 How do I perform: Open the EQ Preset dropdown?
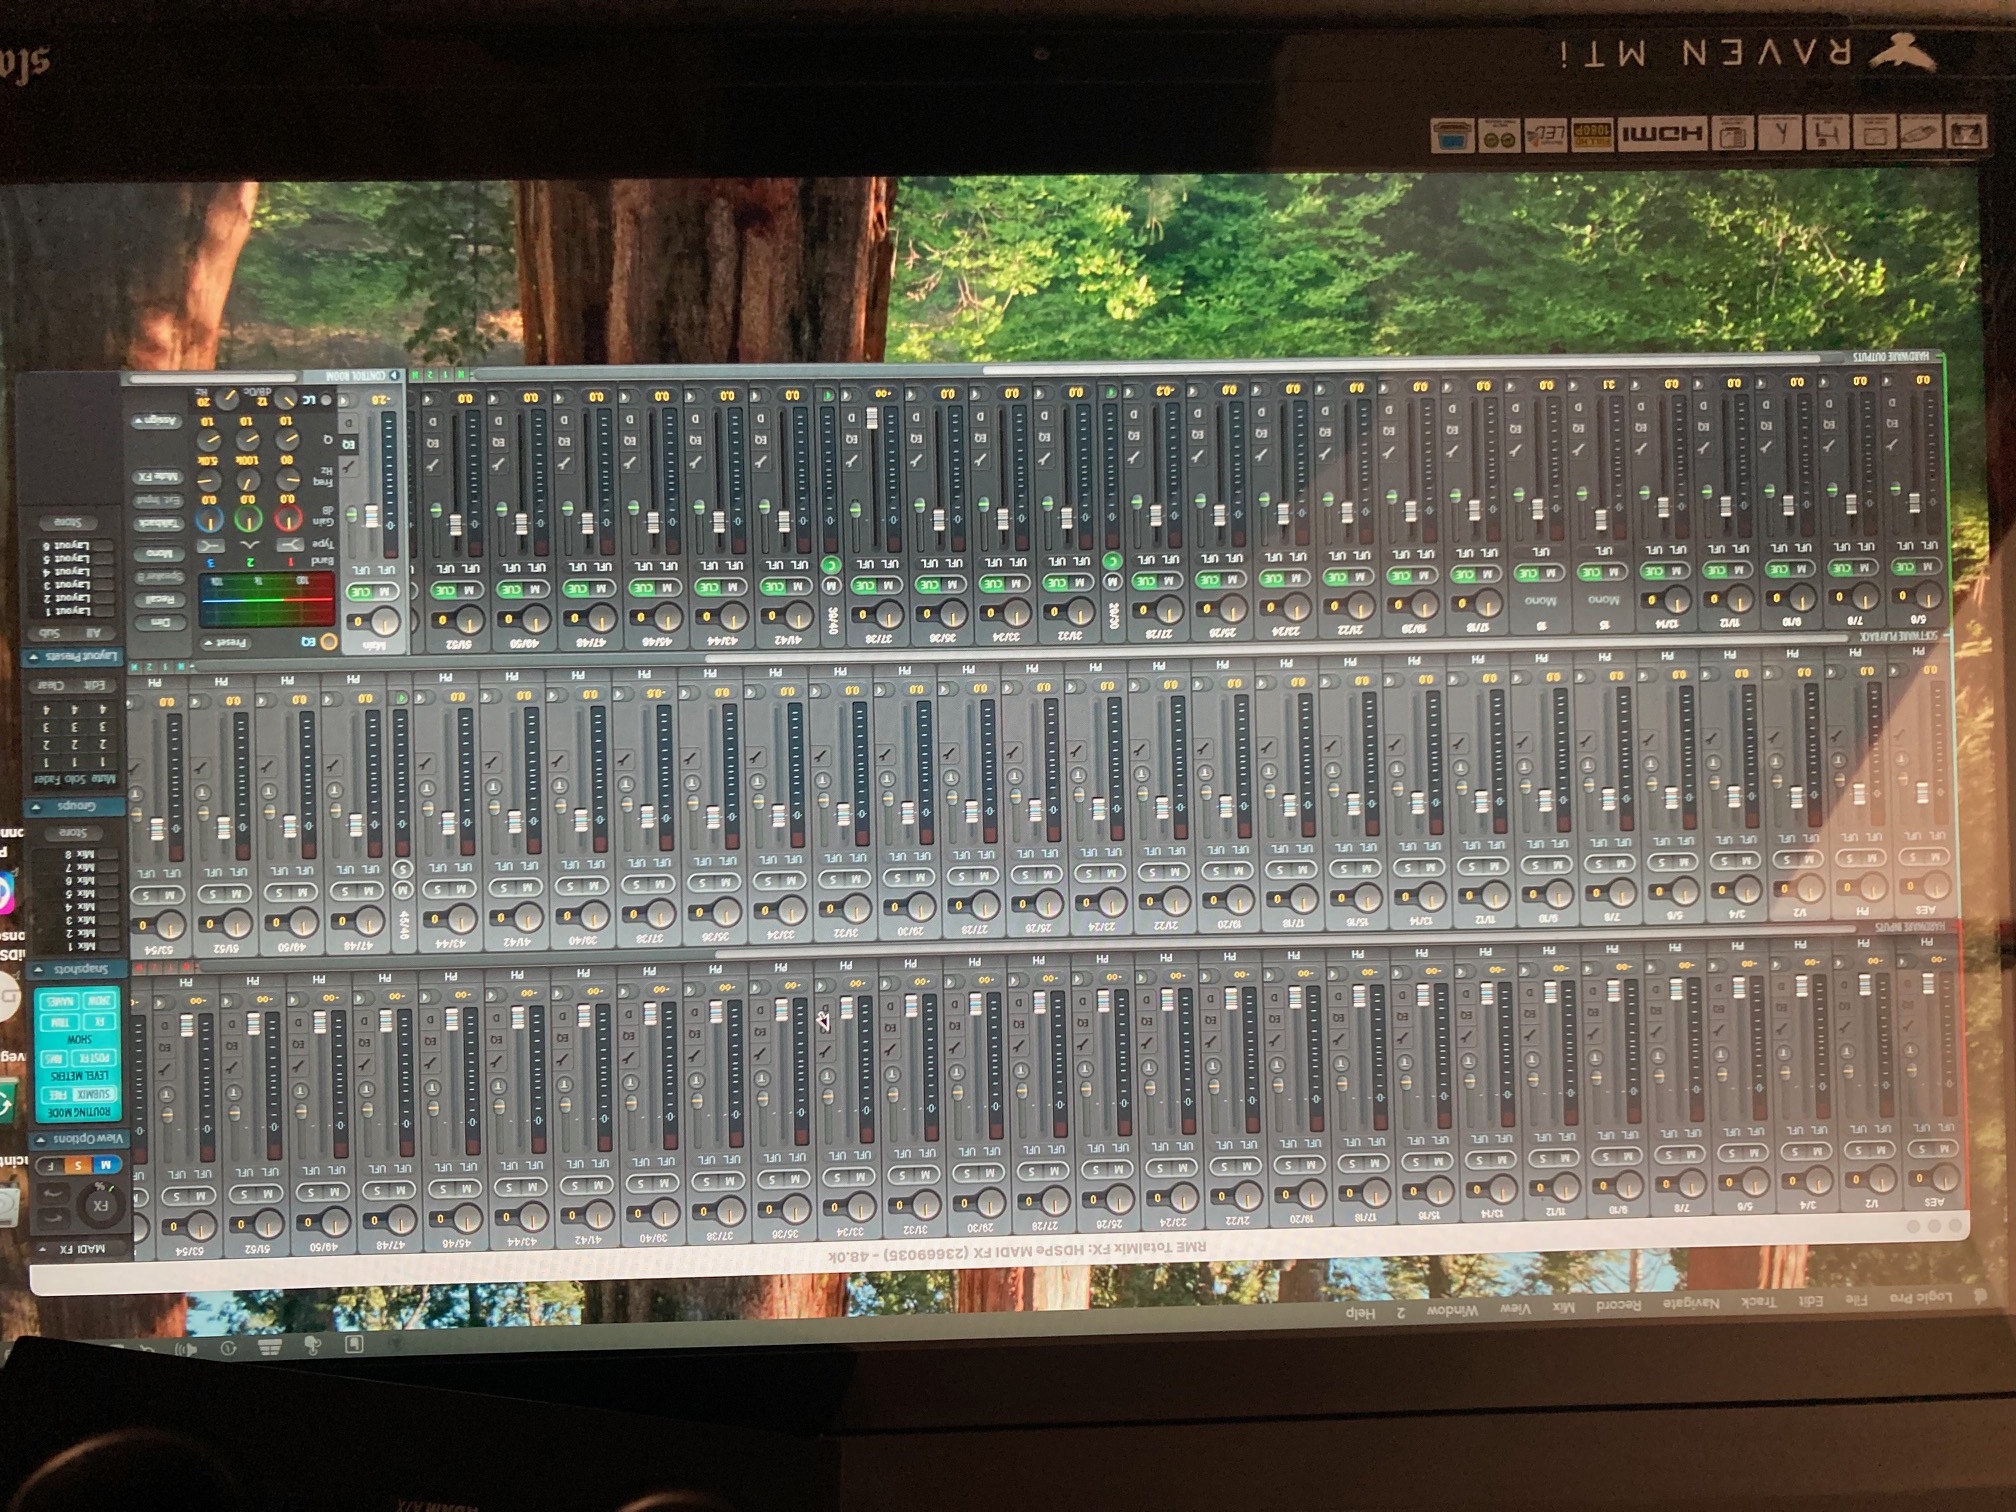(x=225, y=643)
